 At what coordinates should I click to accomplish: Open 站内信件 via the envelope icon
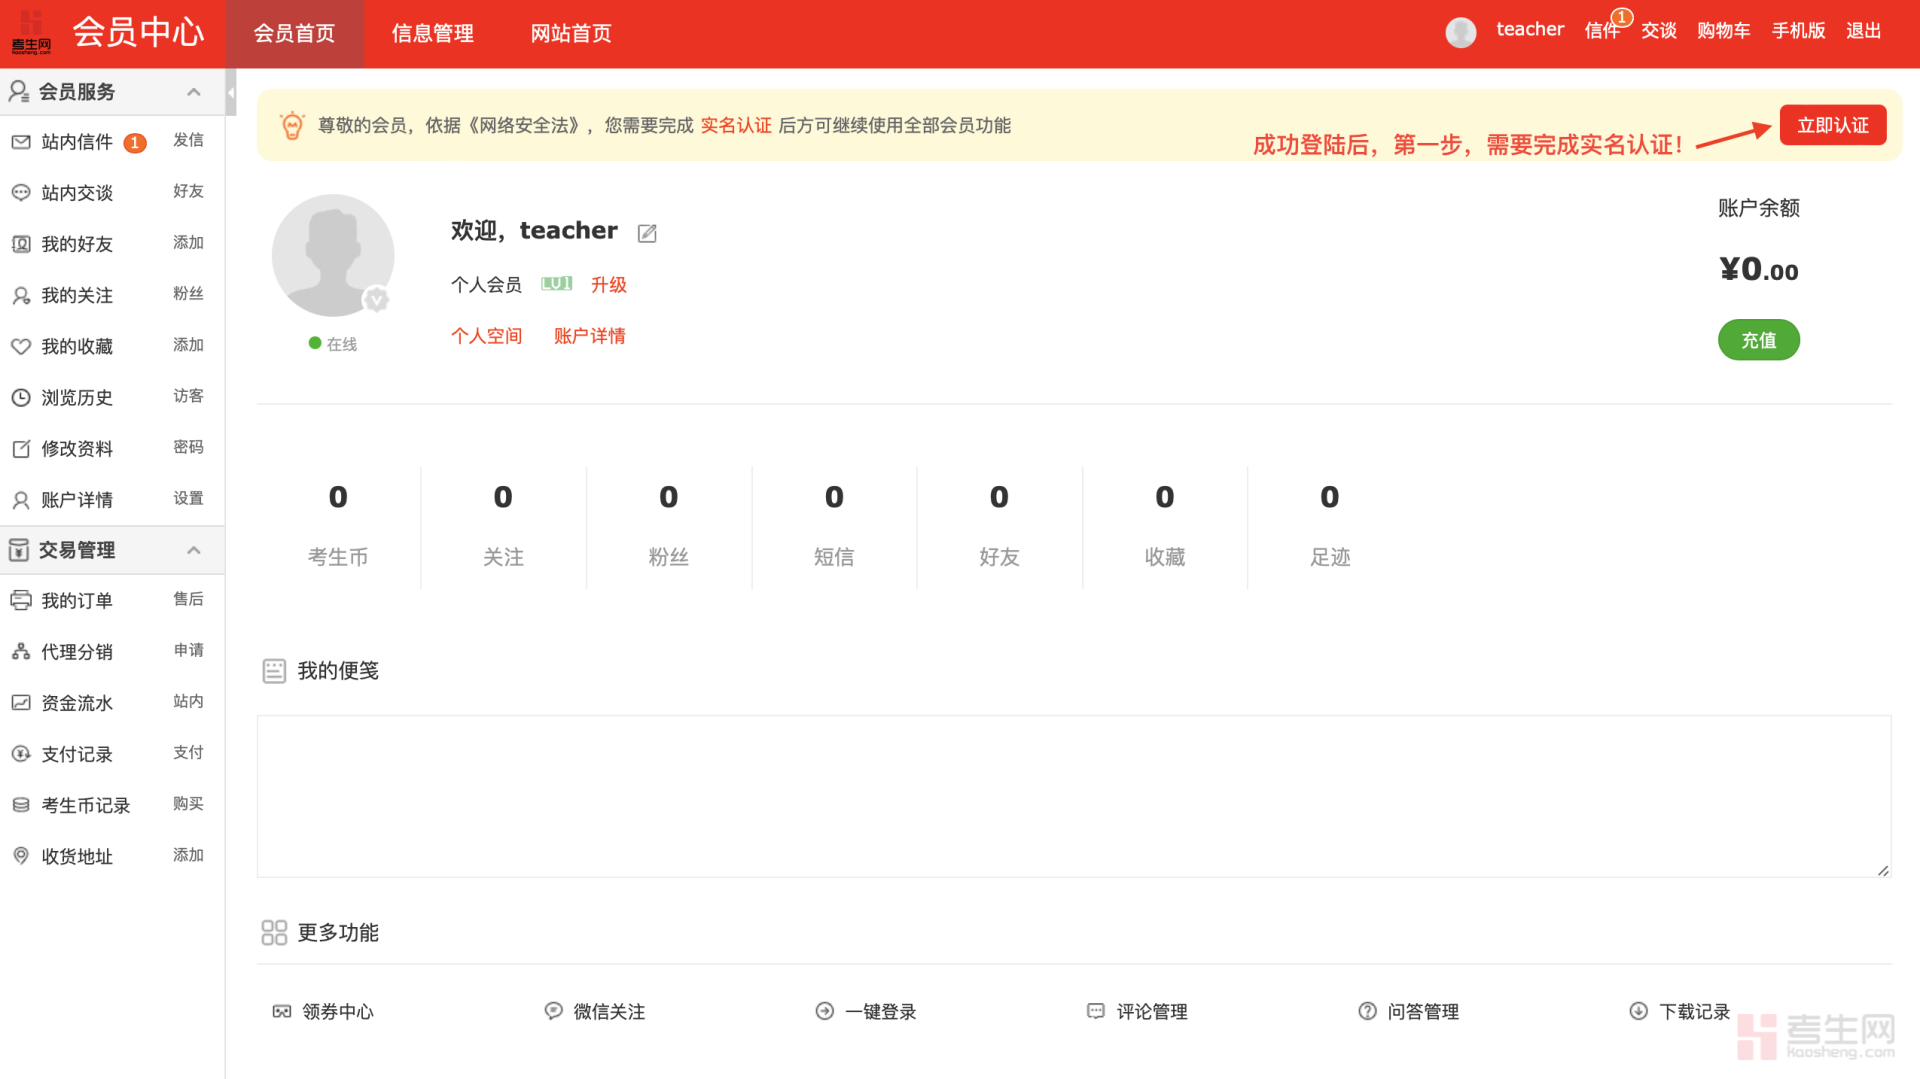point(22,141)
